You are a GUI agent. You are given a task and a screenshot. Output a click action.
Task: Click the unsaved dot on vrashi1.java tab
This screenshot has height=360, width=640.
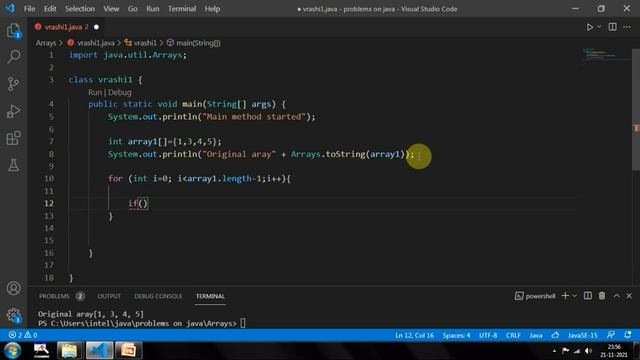[x=96, y=27]
